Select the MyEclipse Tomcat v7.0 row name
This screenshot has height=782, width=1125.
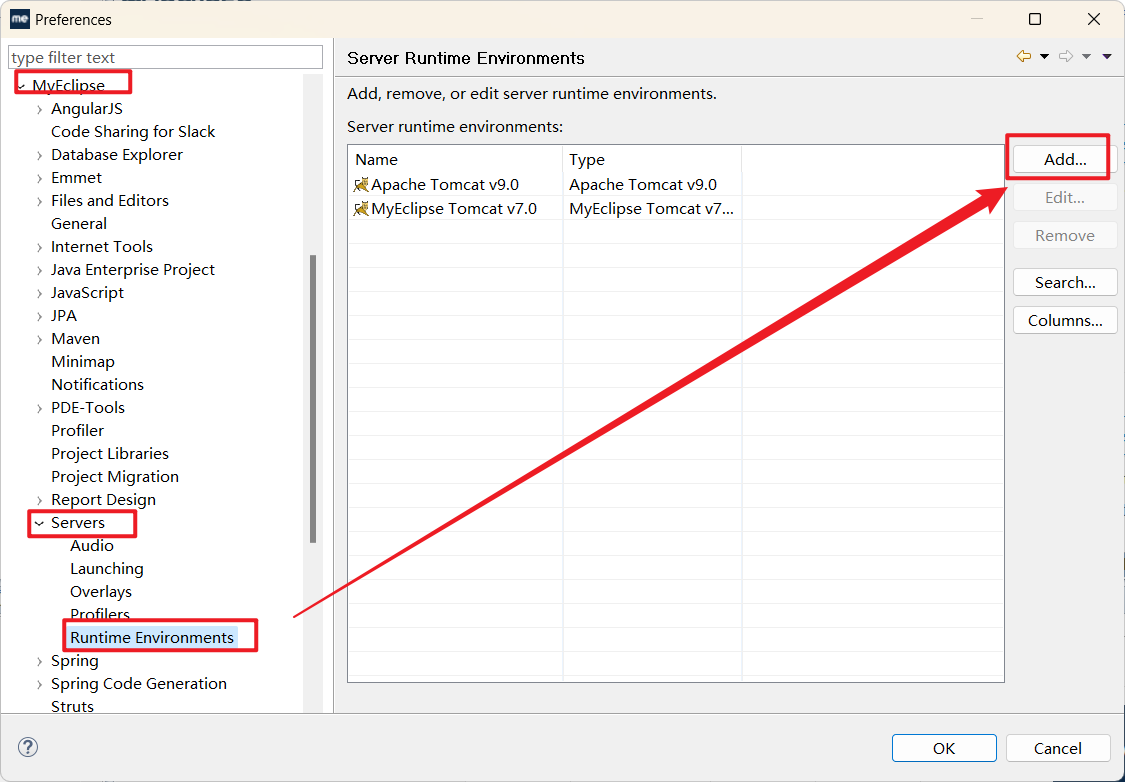(x=454, y=209)
